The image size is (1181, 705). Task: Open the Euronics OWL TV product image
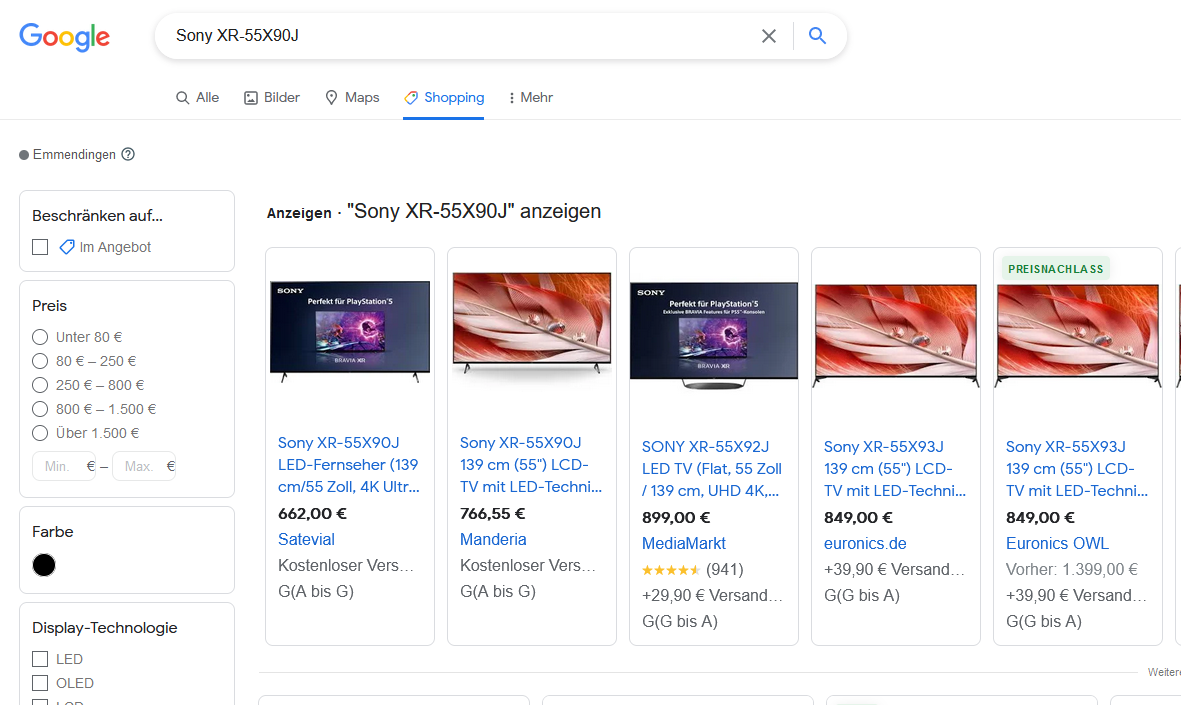pos(1078,335)
